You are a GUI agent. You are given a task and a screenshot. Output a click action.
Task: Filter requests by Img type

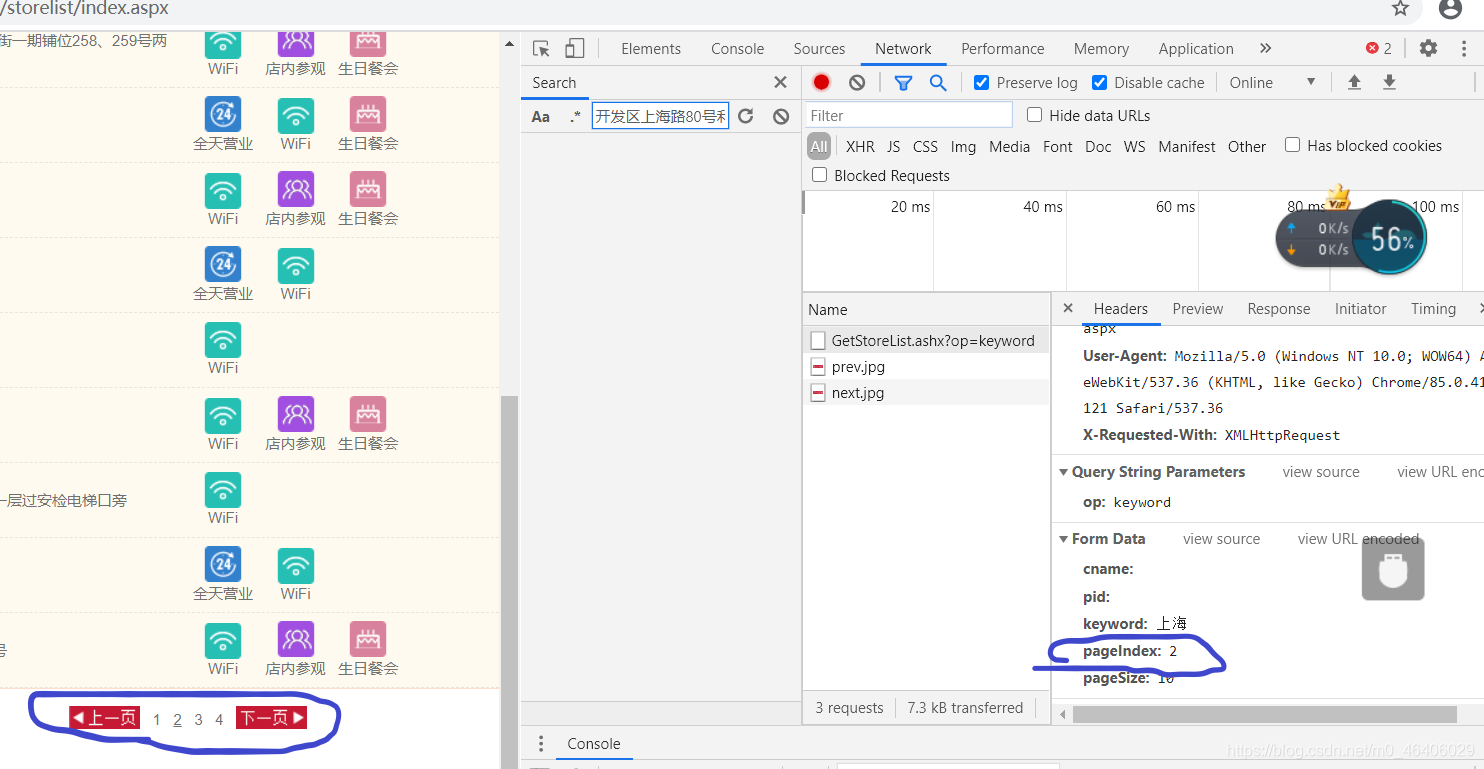[963, 146]
